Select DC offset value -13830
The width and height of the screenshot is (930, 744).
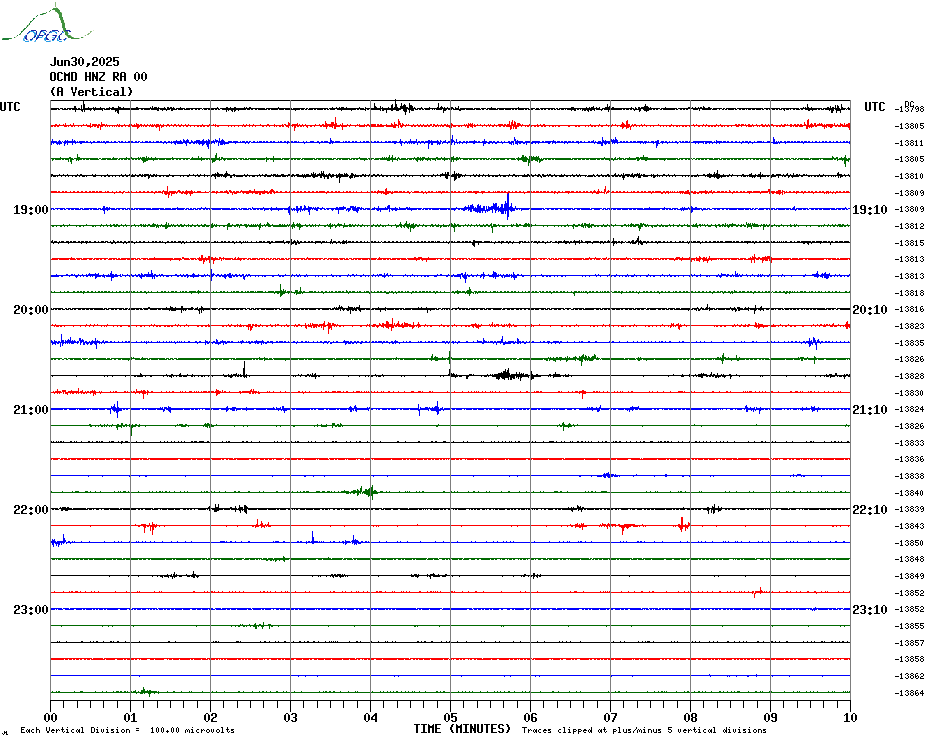(x=910, y=393)
